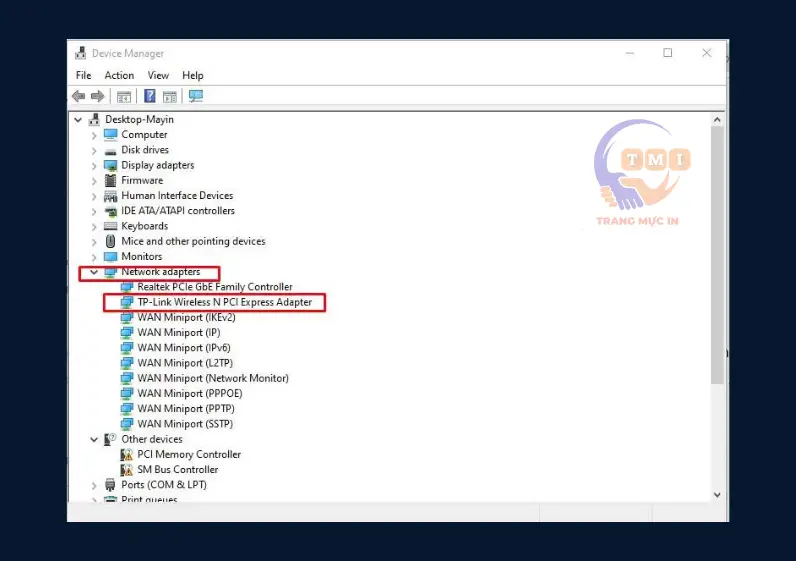Click the Other devices question-mark icon
The image size is (796, 561).
click(111, 439)
